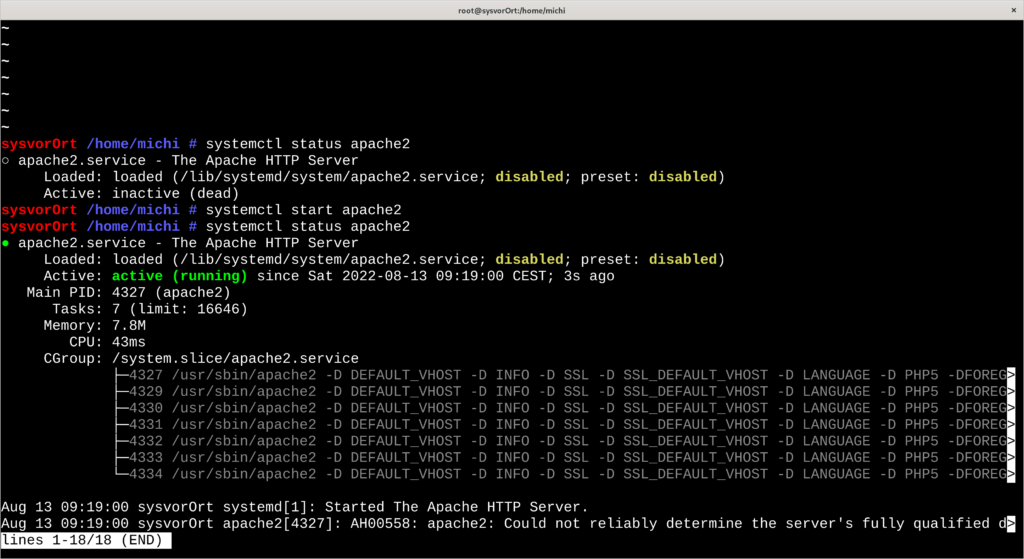Screen dimensions: 1024x559
Task: Click first "apache2.service - The Apache HTTP Server" line
Action: click(x=188, y=161)
